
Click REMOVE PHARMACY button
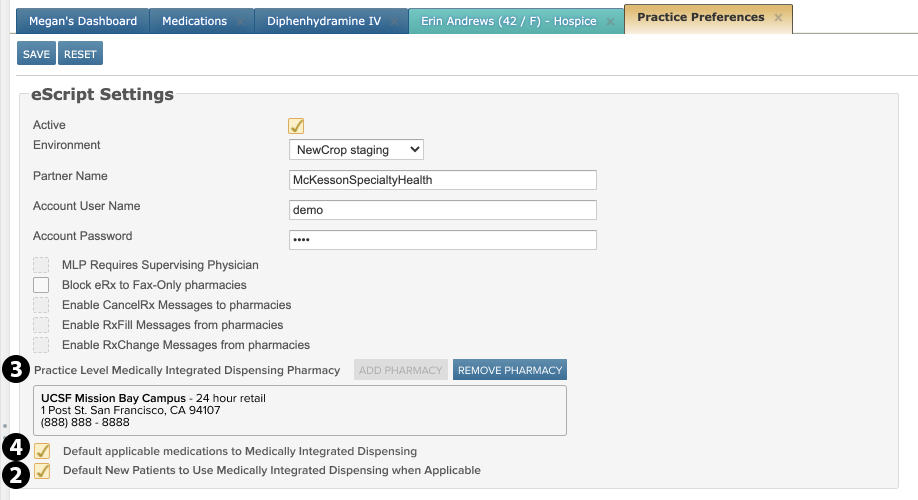tap(510, 370)
